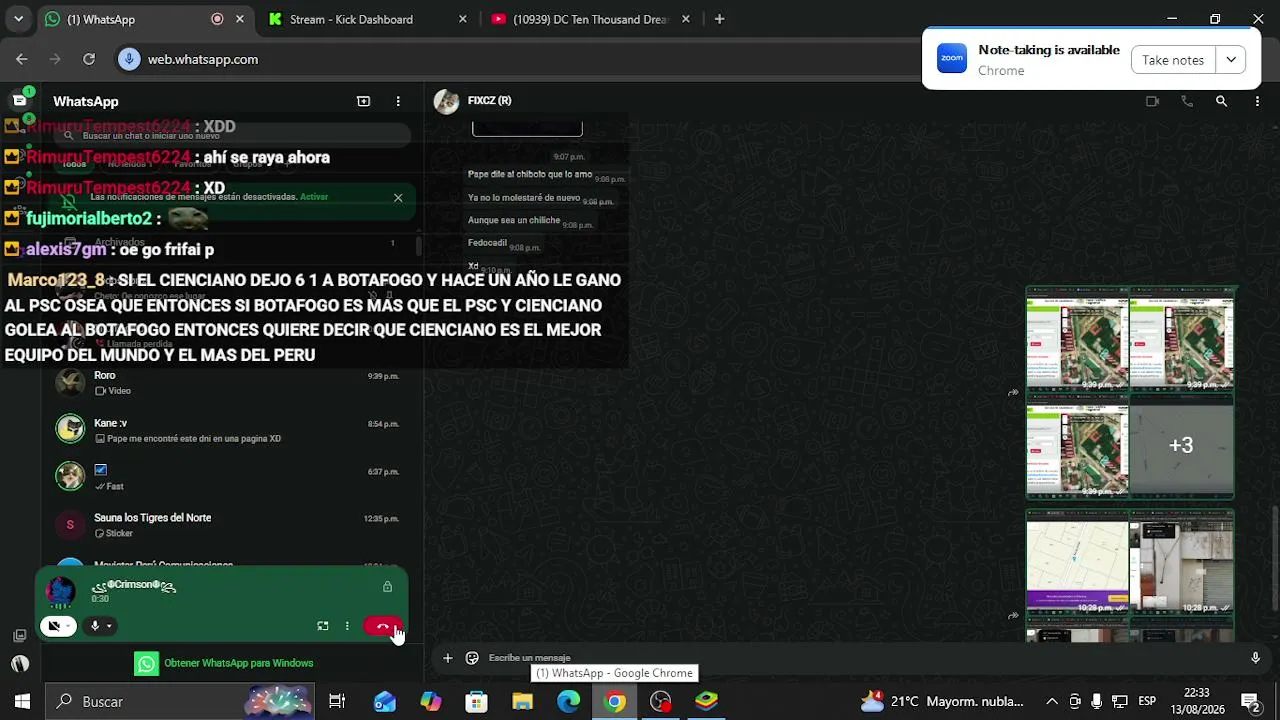Forward the 9:39 p.m. photo album
This screenshot has width=1280, height=720.
tap(1013, 393)
